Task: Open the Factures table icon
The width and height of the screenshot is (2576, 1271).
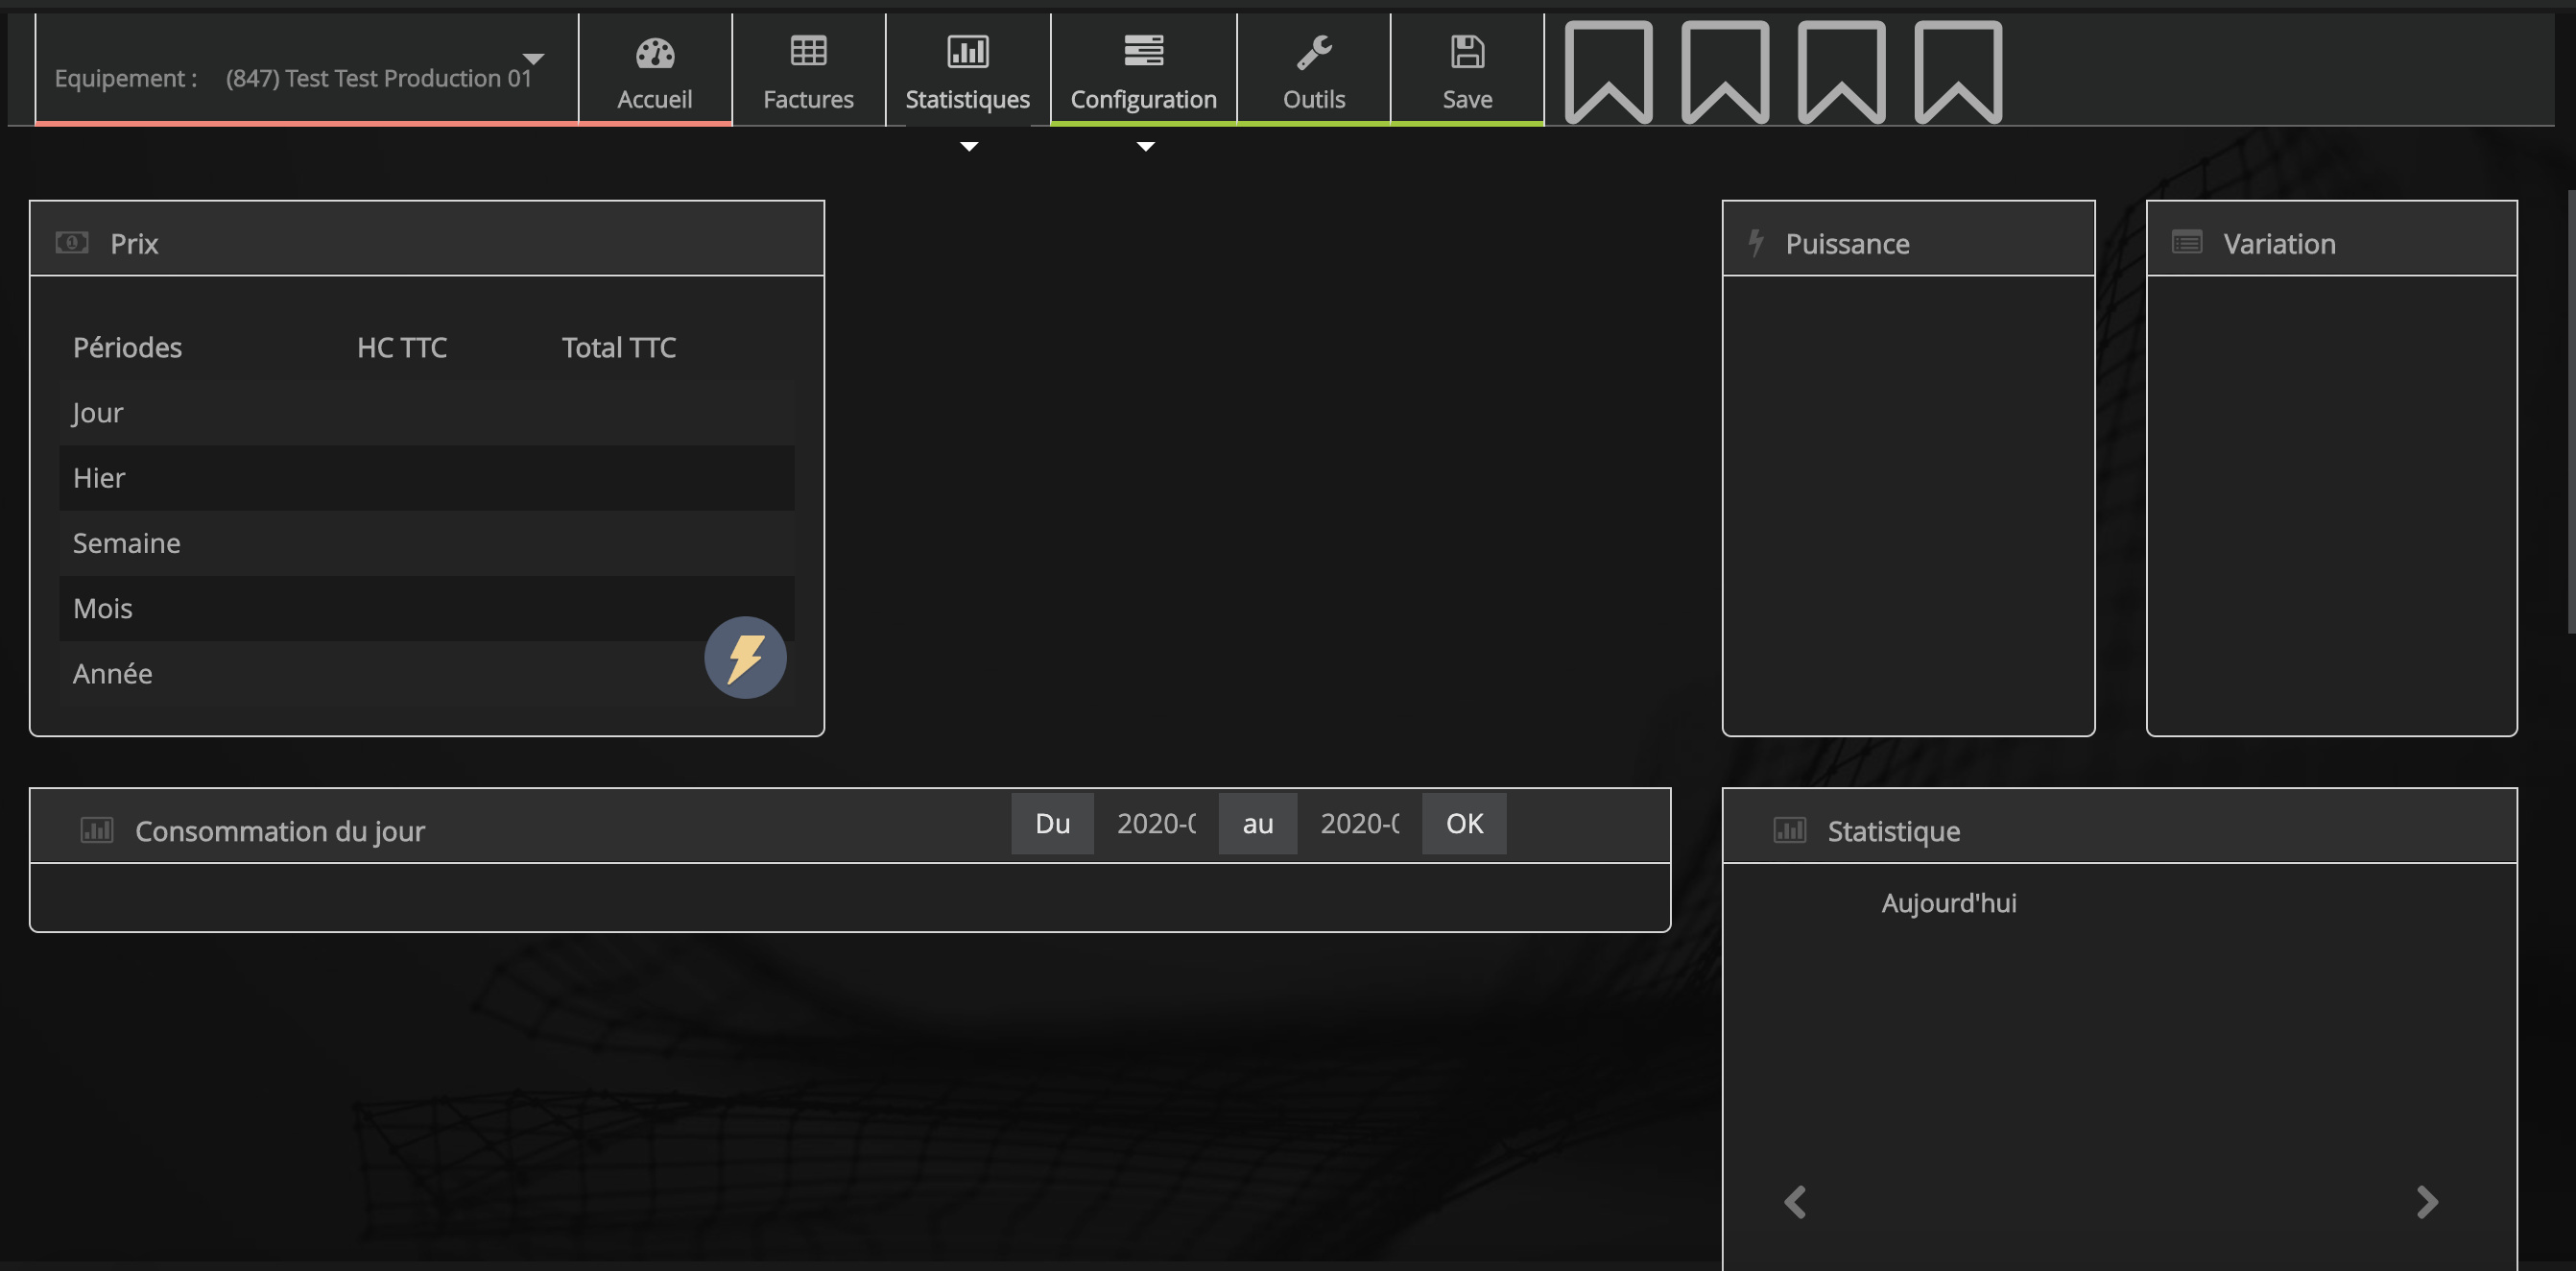Action: (x=808, y=51)
